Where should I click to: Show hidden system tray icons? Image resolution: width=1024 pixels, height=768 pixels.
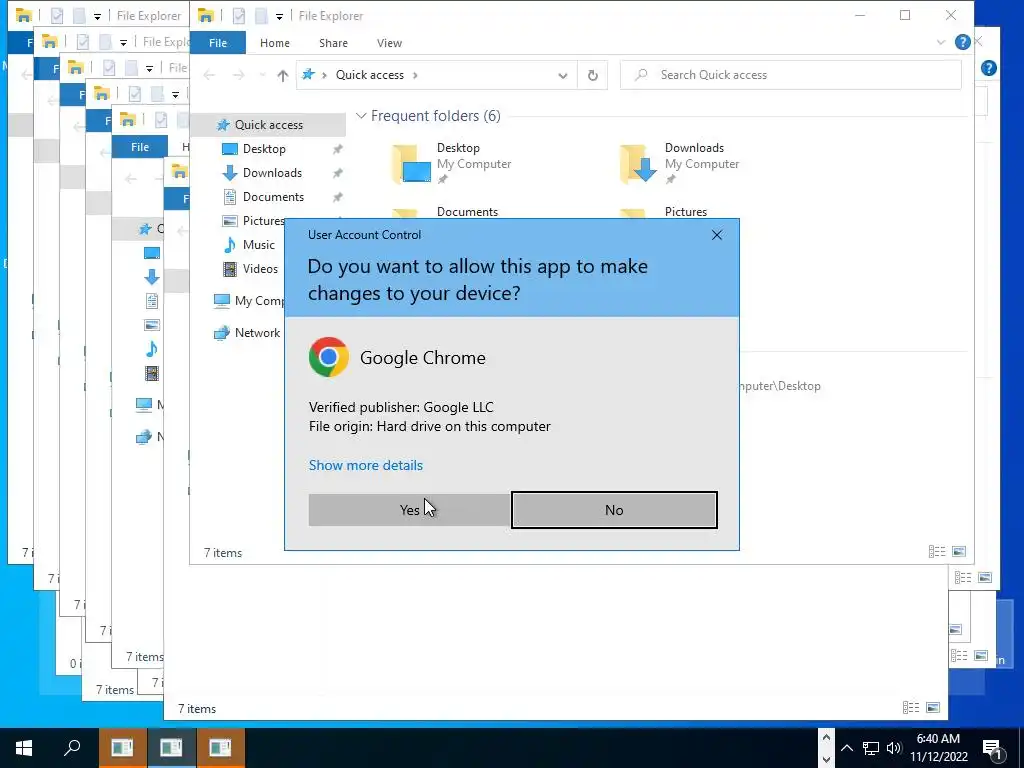pyautogui.click(x=846, y=748)
